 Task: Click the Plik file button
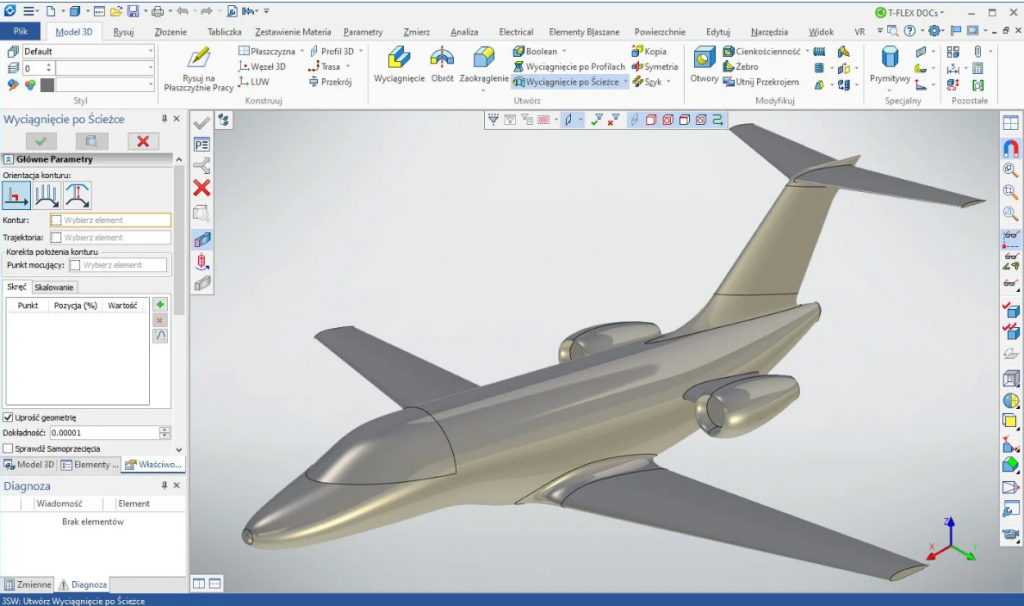click(20, 32)
